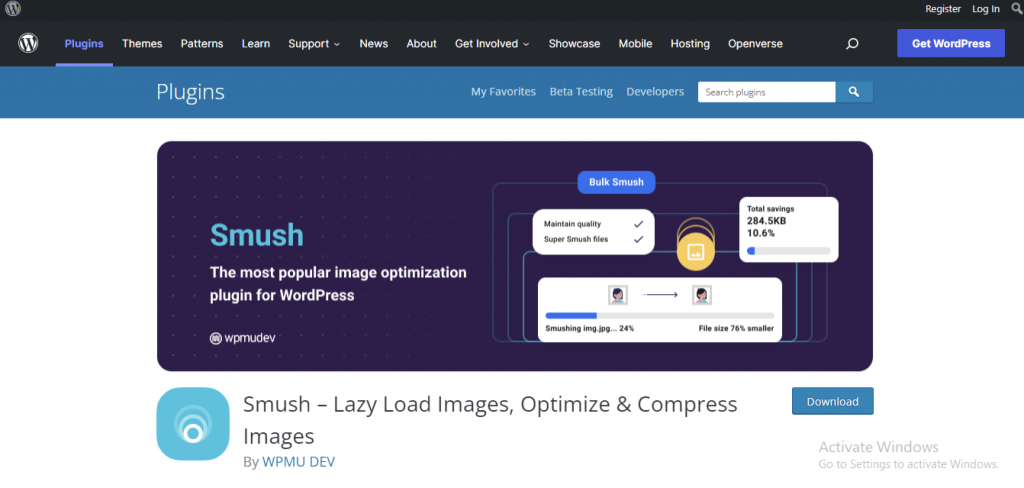Click the Log In link
Viewport: 1024px width, 488px height.
pyautogui.click(x=985, y=9)
